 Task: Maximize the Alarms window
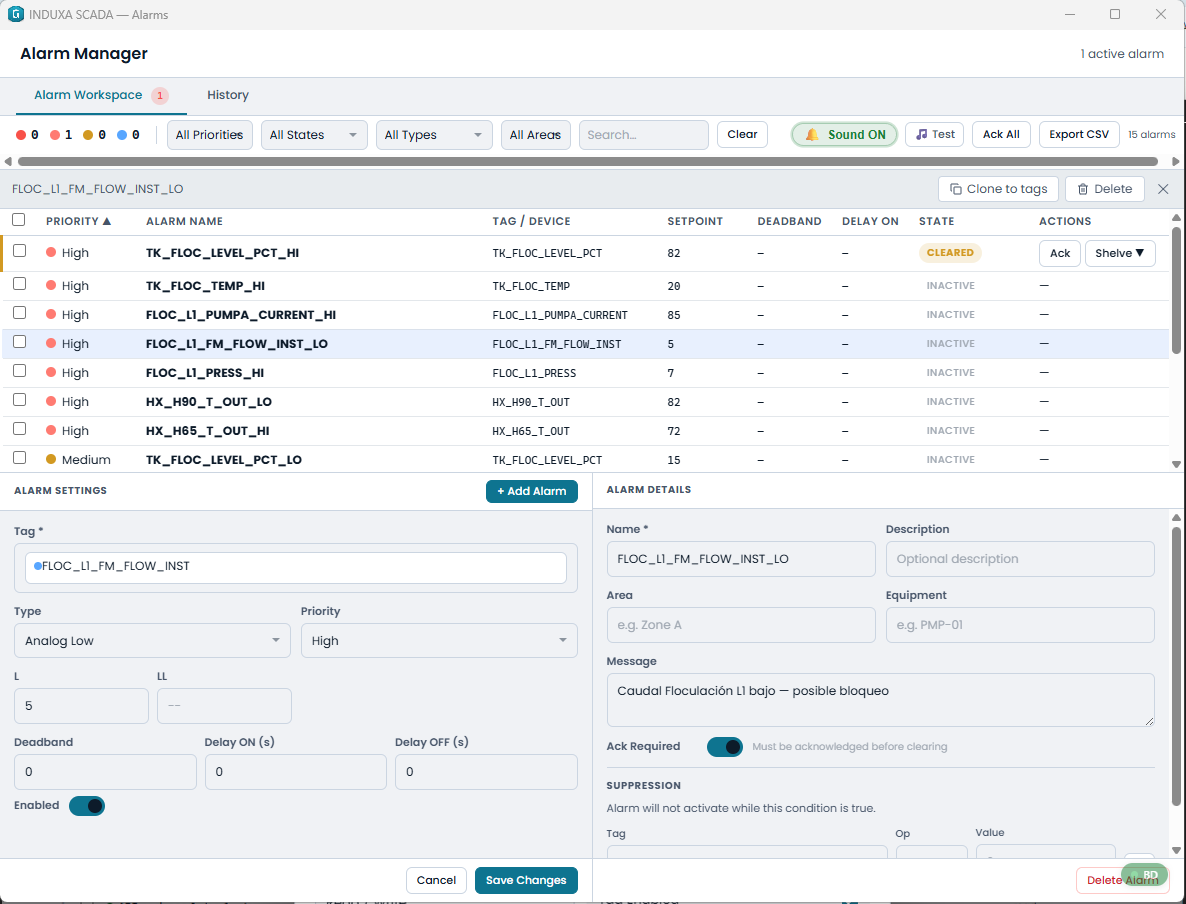1115,14
